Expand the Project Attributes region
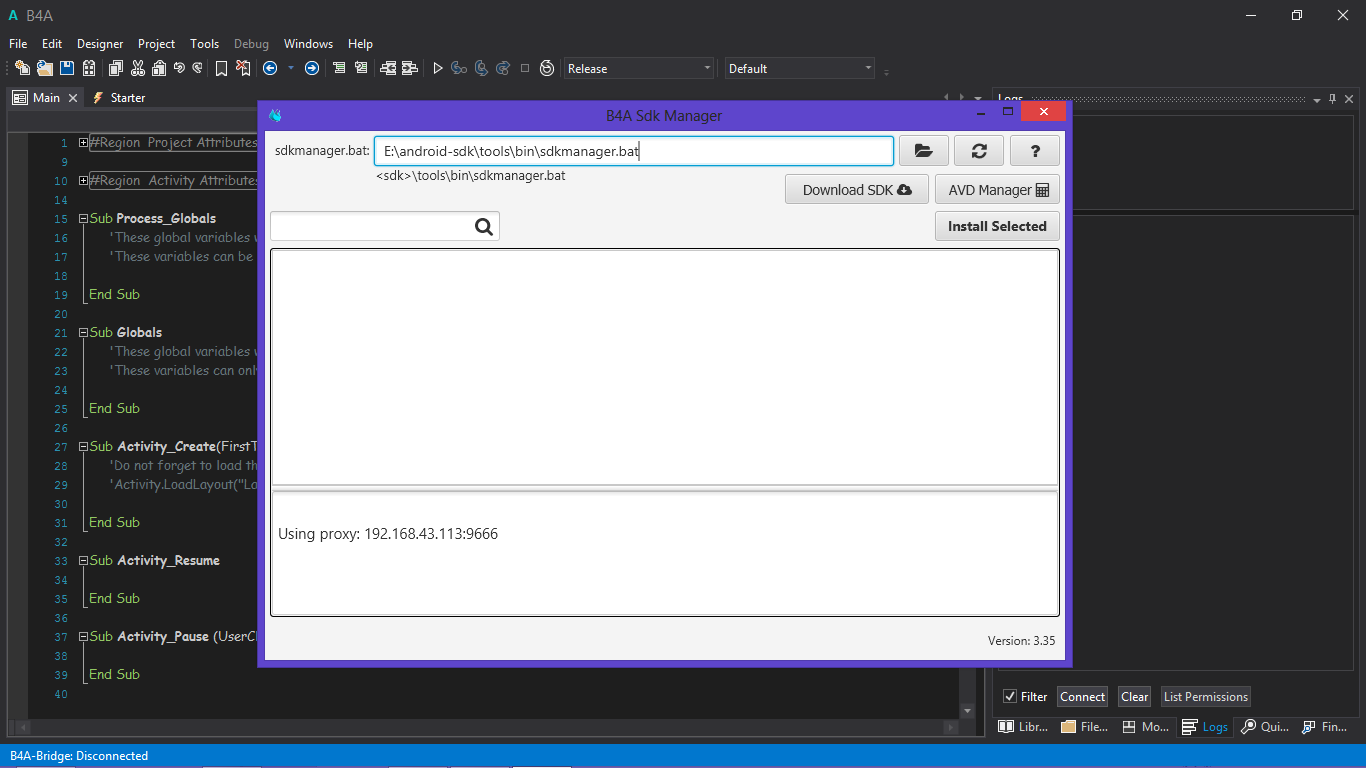The width and height of the screenshot is (1366, 768). click(x=83, y=143)
